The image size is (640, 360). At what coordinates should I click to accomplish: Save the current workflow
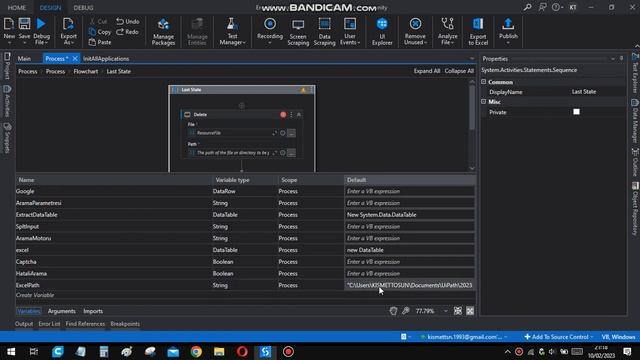pos(24,30)
